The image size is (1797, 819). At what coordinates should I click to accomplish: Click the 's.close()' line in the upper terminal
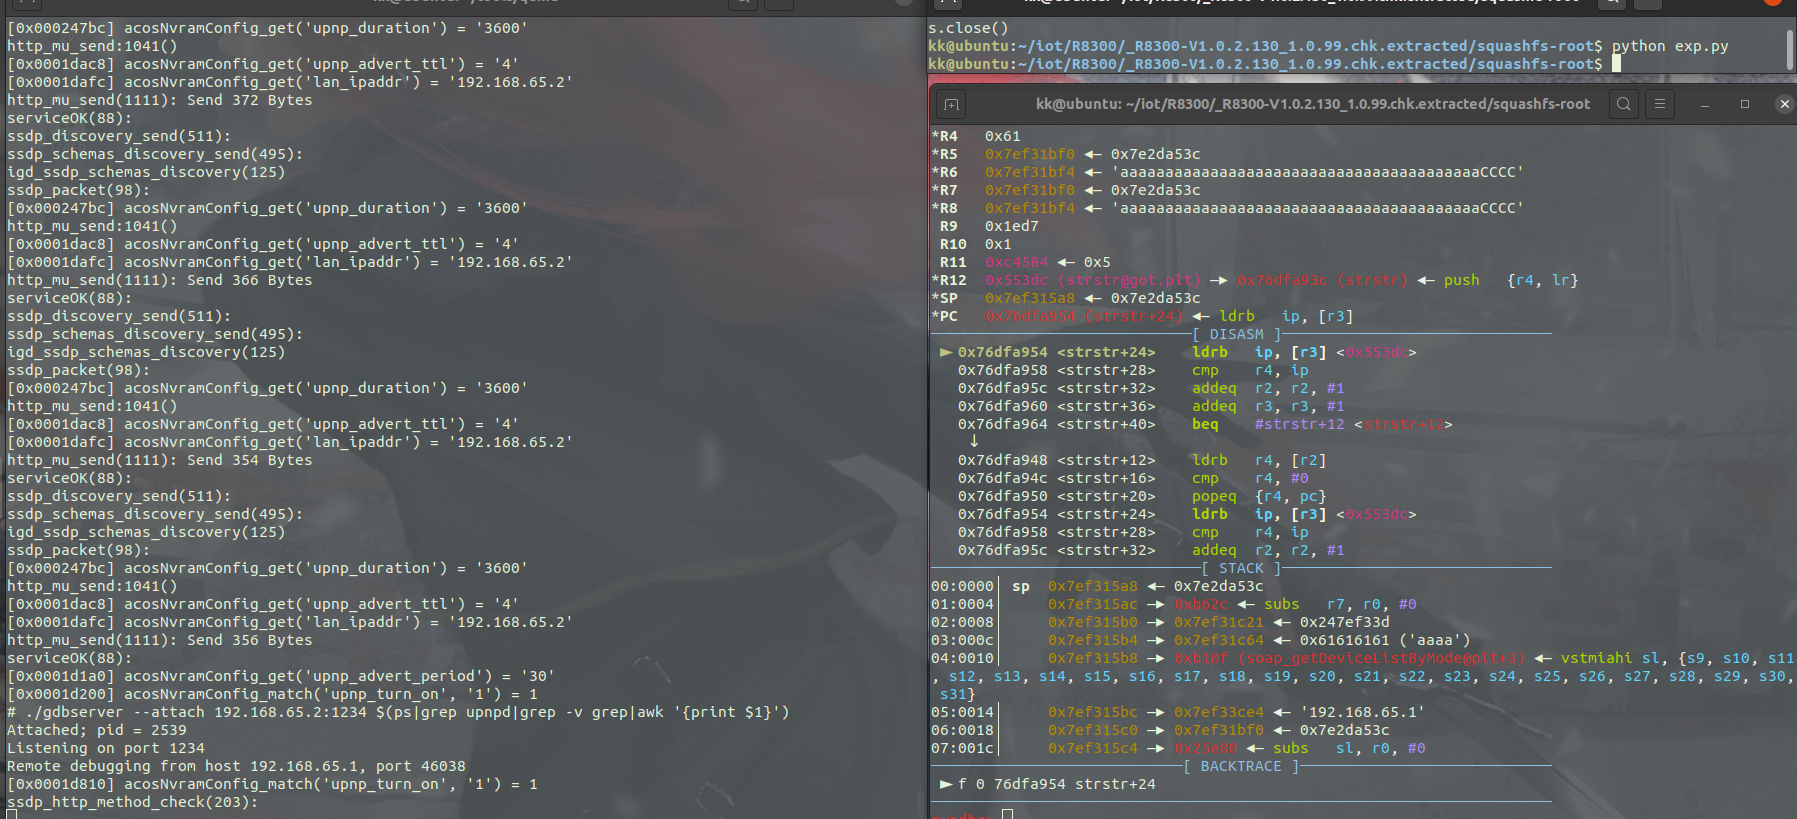(968, 28)
